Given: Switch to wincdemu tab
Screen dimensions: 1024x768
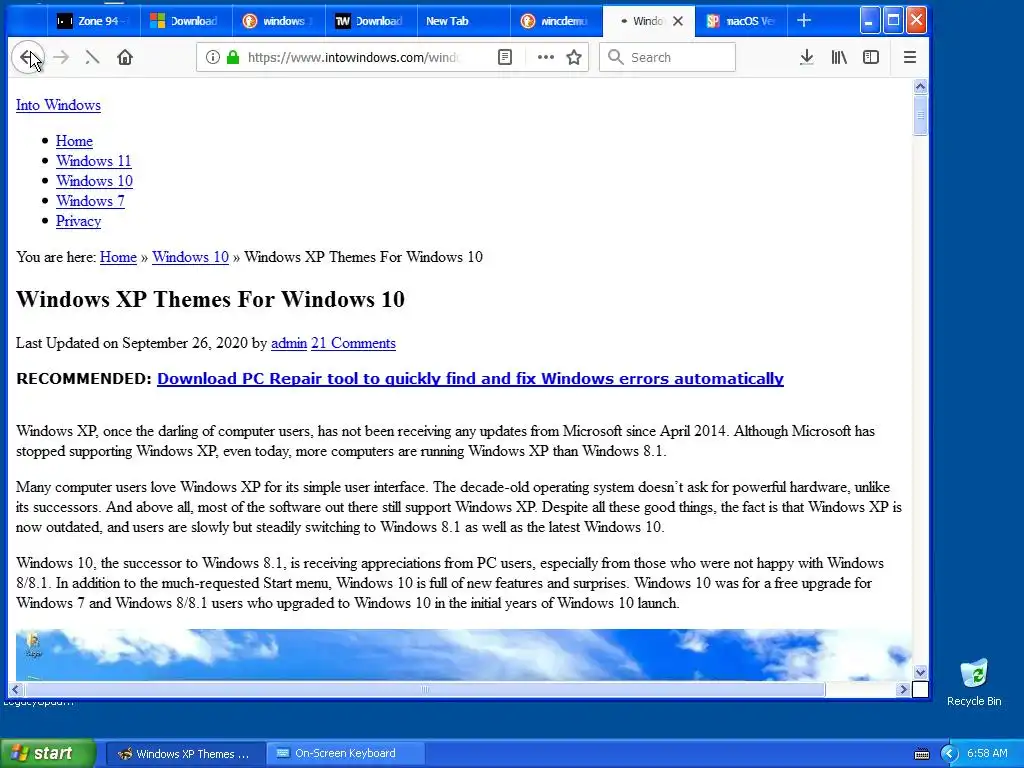Looking at the screenshot, I should click(x=556, y=21).
